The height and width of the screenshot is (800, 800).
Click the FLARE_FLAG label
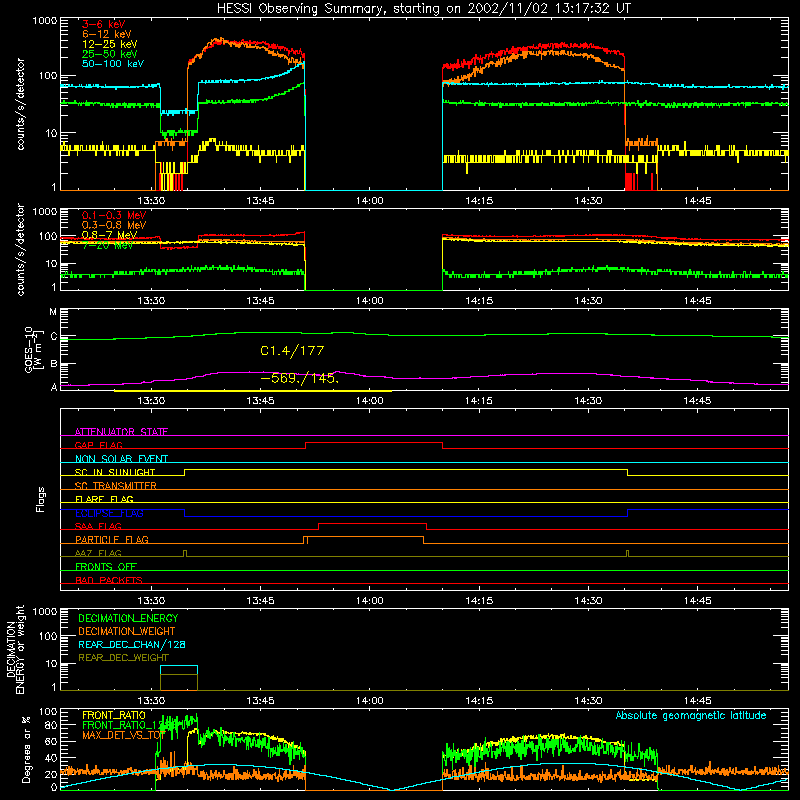pos(104,499)
